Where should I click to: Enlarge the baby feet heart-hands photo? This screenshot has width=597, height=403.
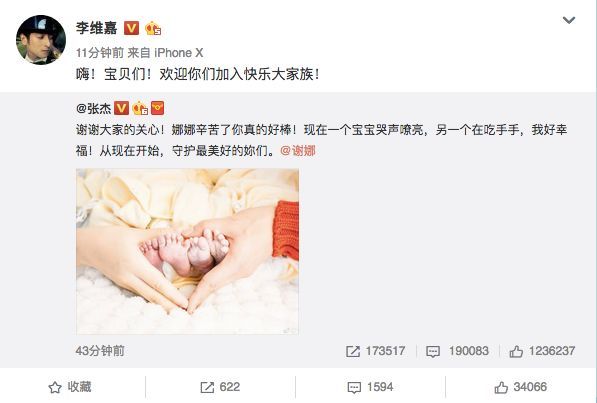(187, 251)
